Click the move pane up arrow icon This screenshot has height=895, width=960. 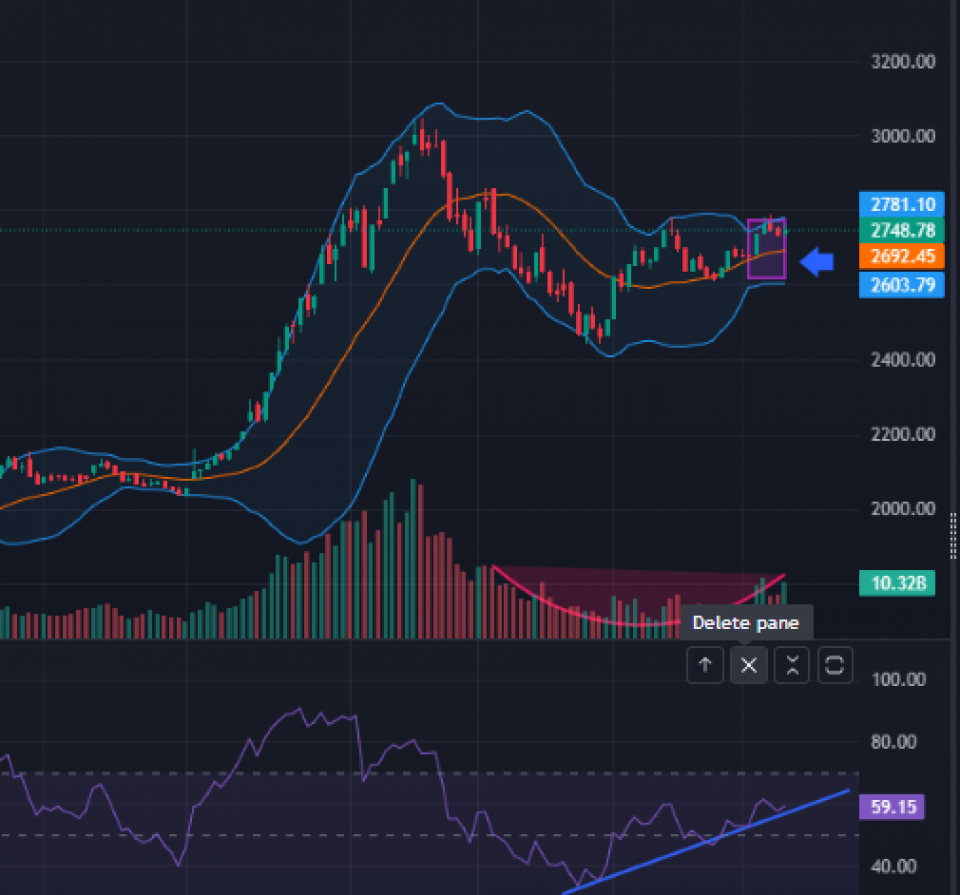[705, 665]
